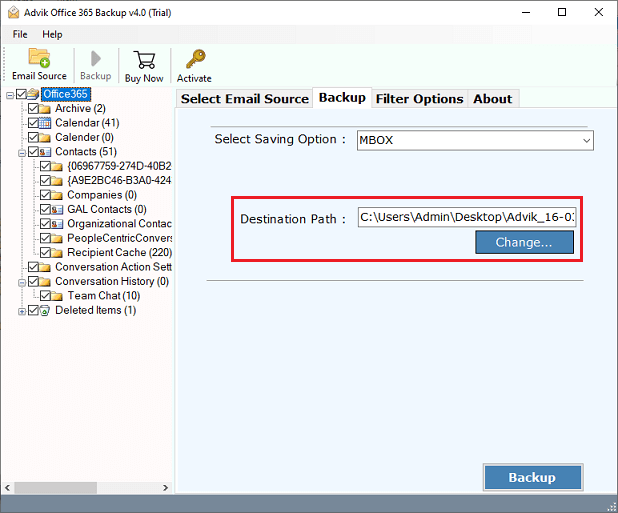This screenshot has height=513, width=618.
Task: Click the Email Source toolbar icon
Action: pyautogui.click(x=39, y=58)
